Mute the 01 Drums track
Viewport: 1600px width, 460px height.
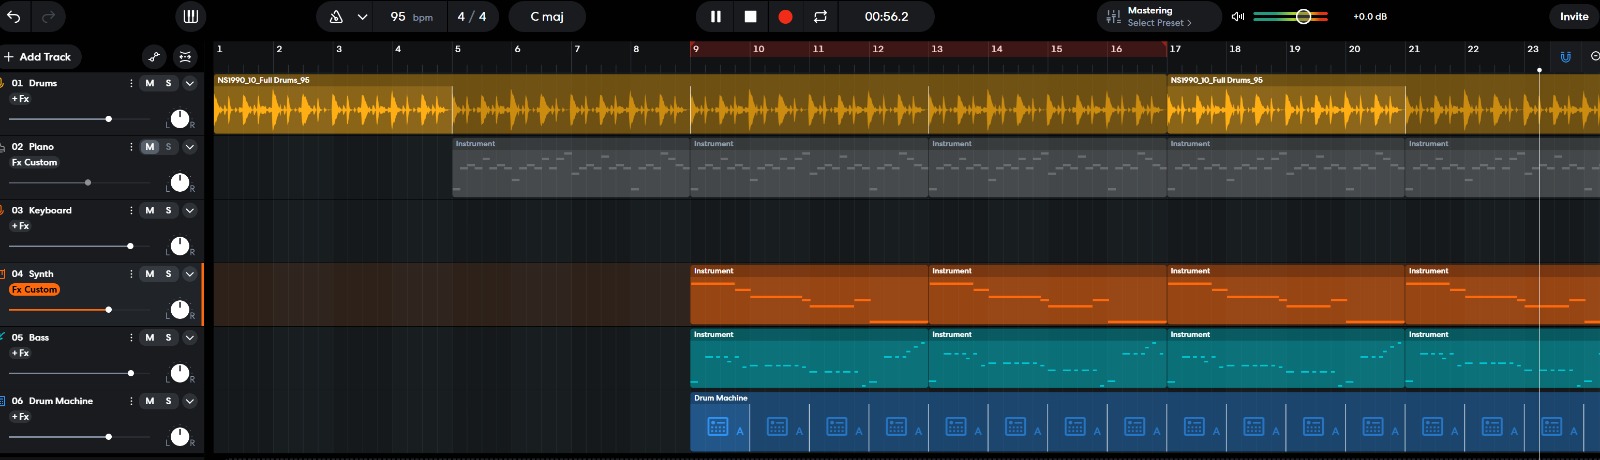pos(150,84)
